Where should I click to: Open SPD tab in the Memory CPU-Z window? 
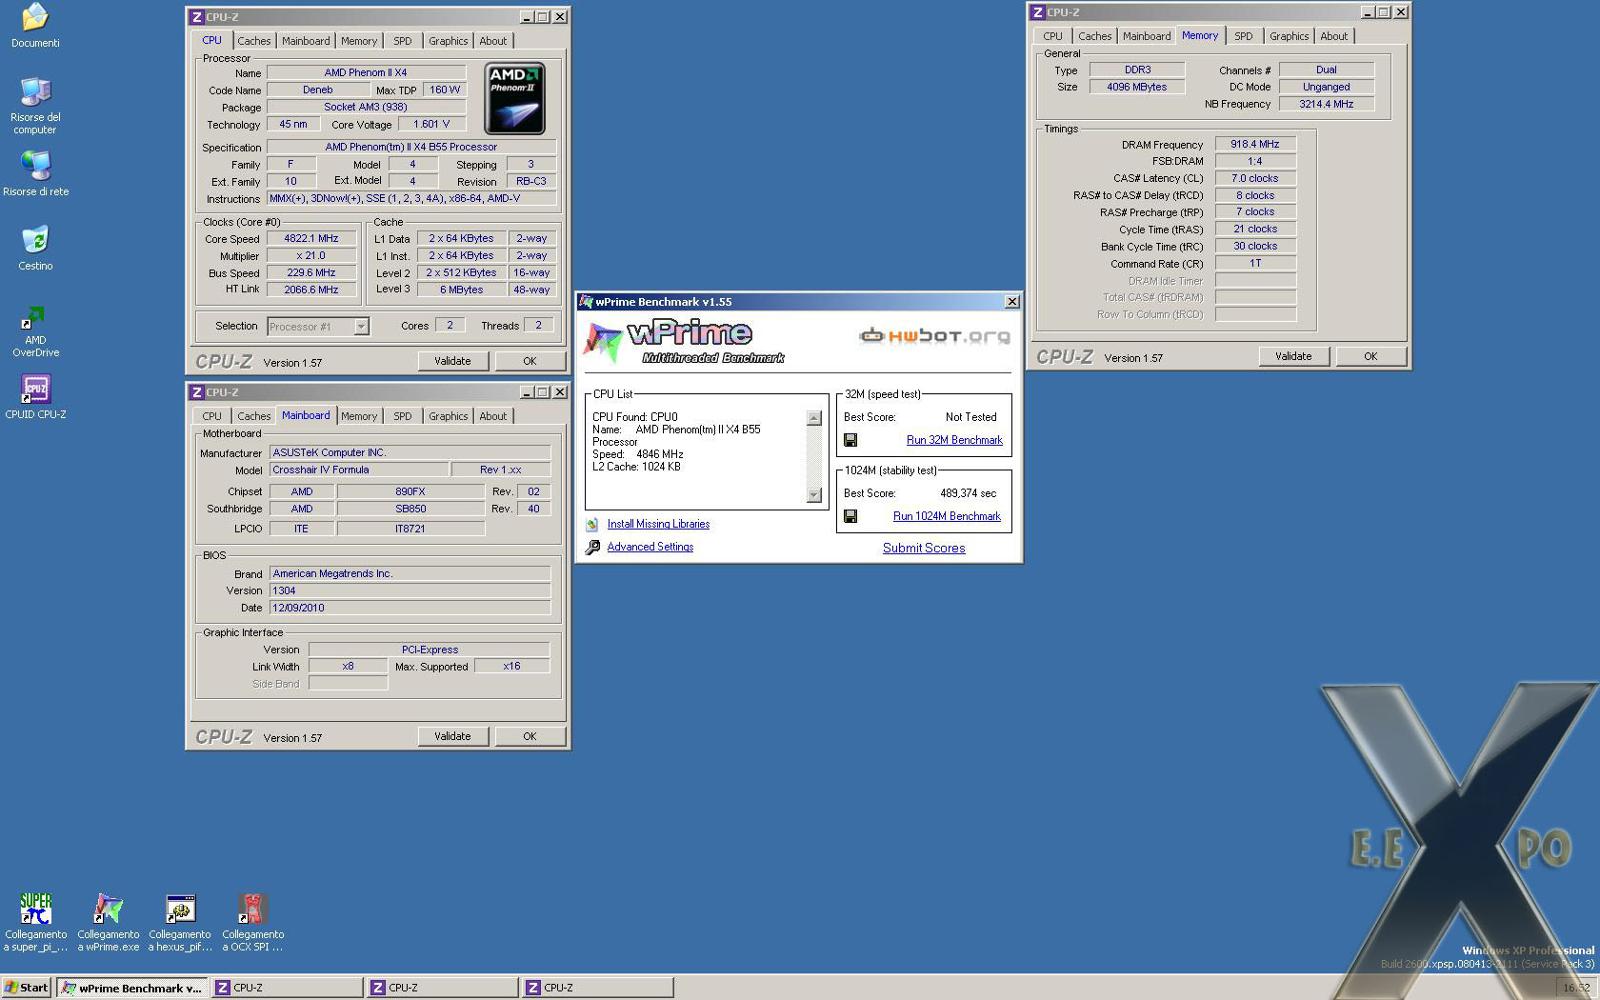click(1243, 36)
